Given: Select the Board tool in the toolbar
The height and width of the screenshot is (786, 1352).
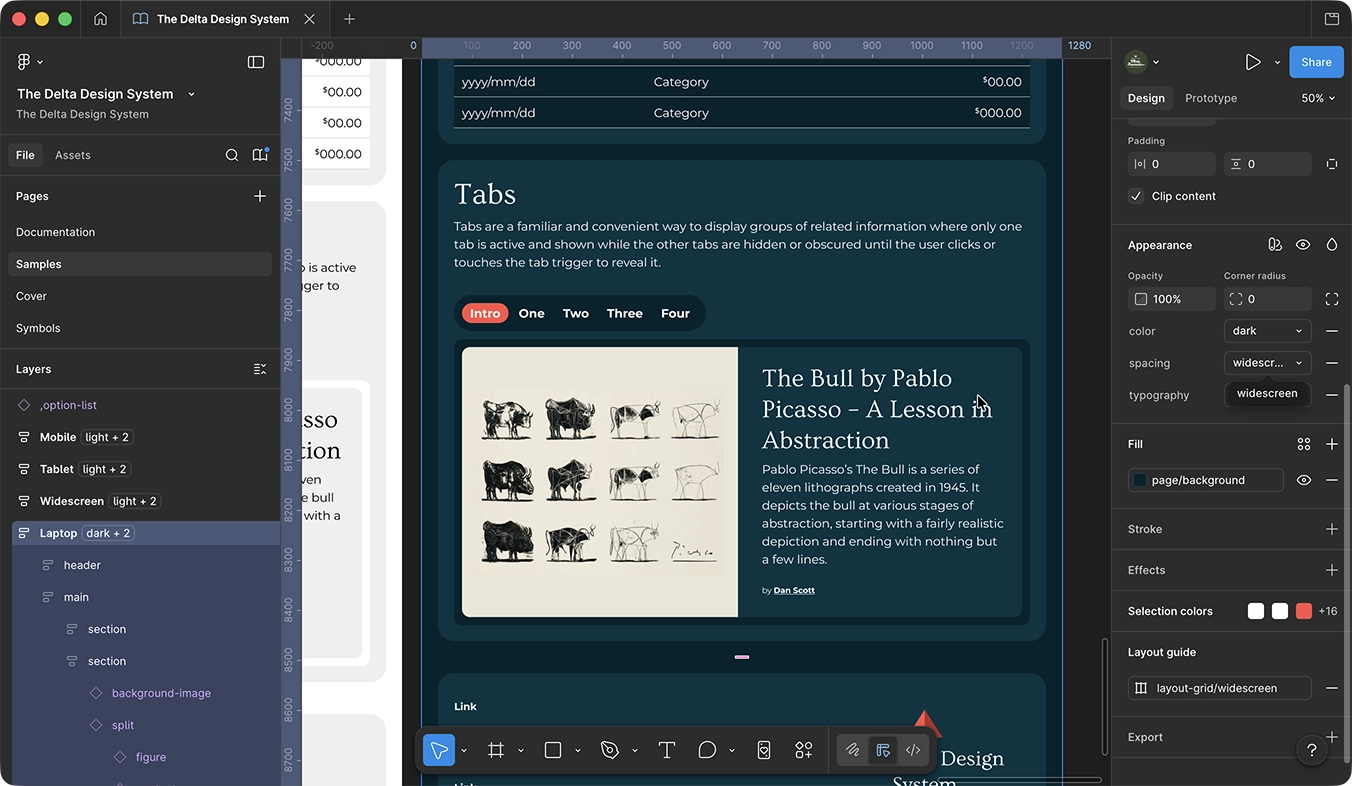Looking at the screenshot, I should 495,749.
